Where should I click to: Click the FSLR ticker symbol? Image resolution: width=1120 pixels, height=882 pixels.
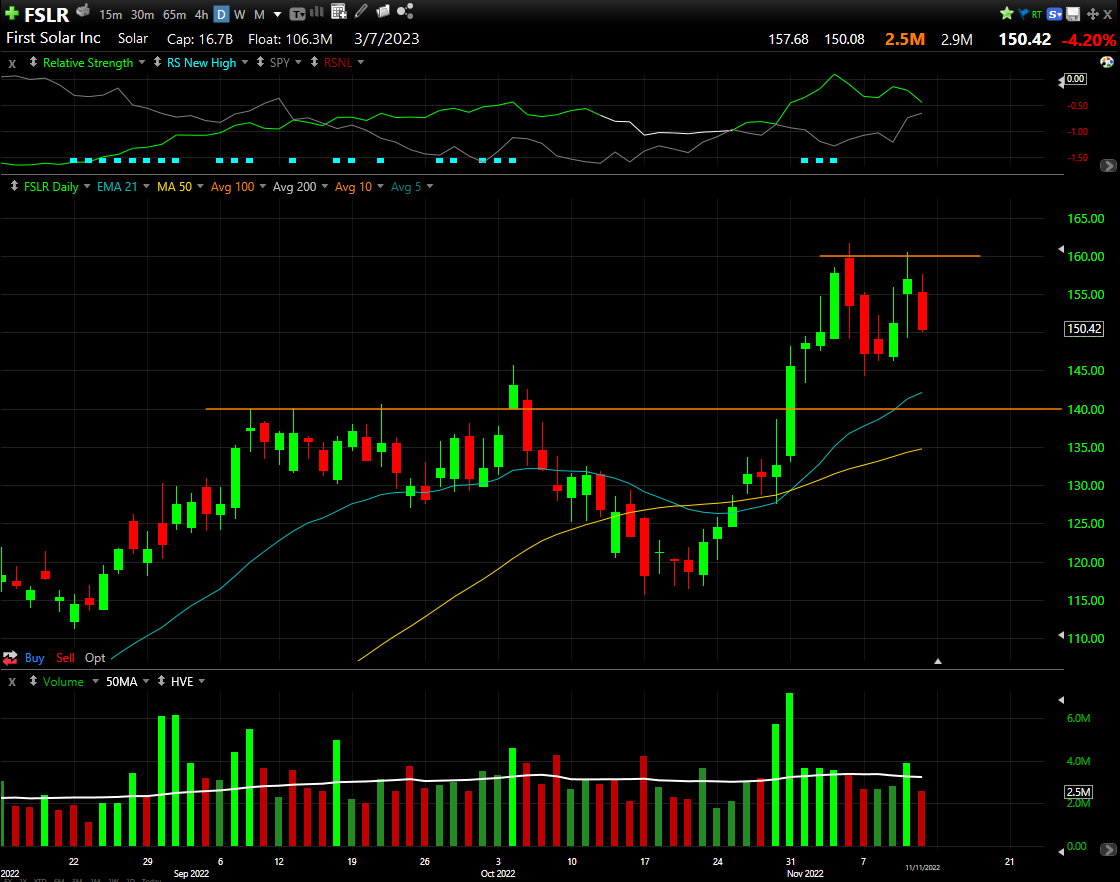pos(46,14)
